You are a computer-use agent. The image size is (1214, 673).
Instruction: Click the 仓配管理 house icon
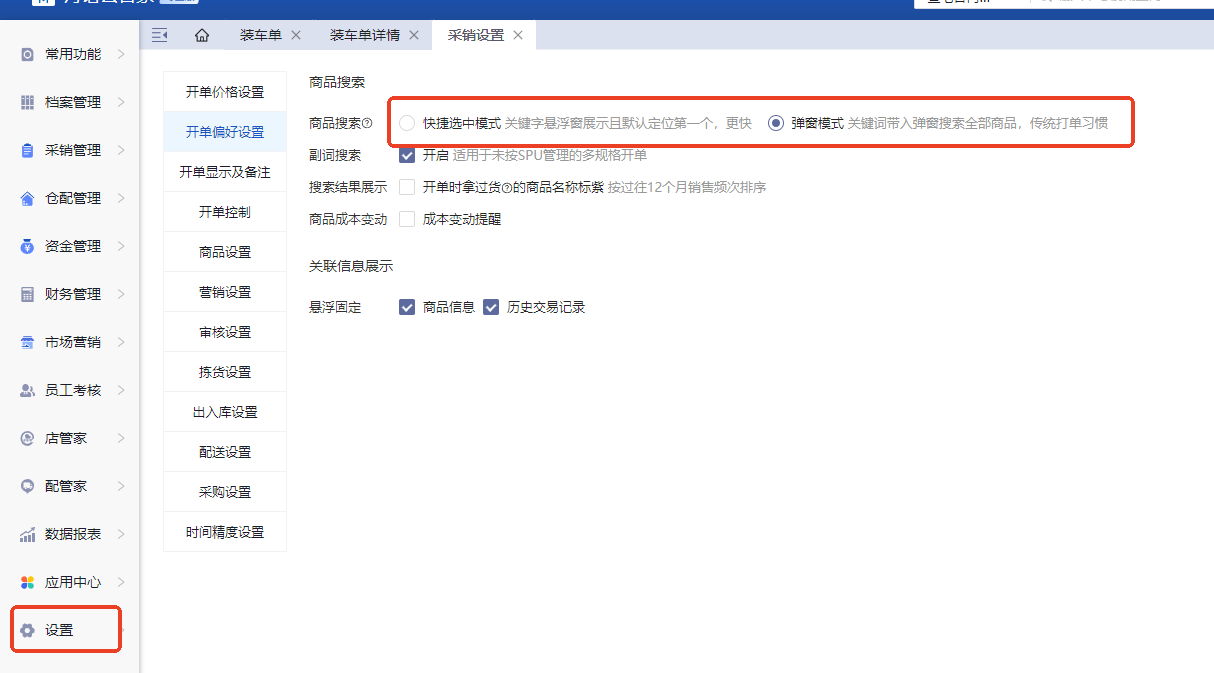(x=27, y=198)
